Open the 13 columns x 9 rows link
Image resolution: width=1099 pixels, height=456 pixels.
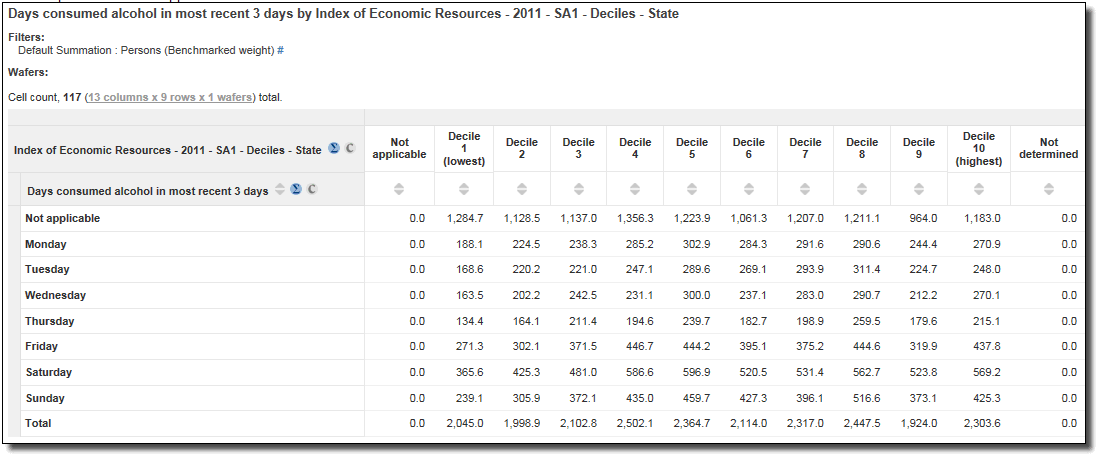170,97
